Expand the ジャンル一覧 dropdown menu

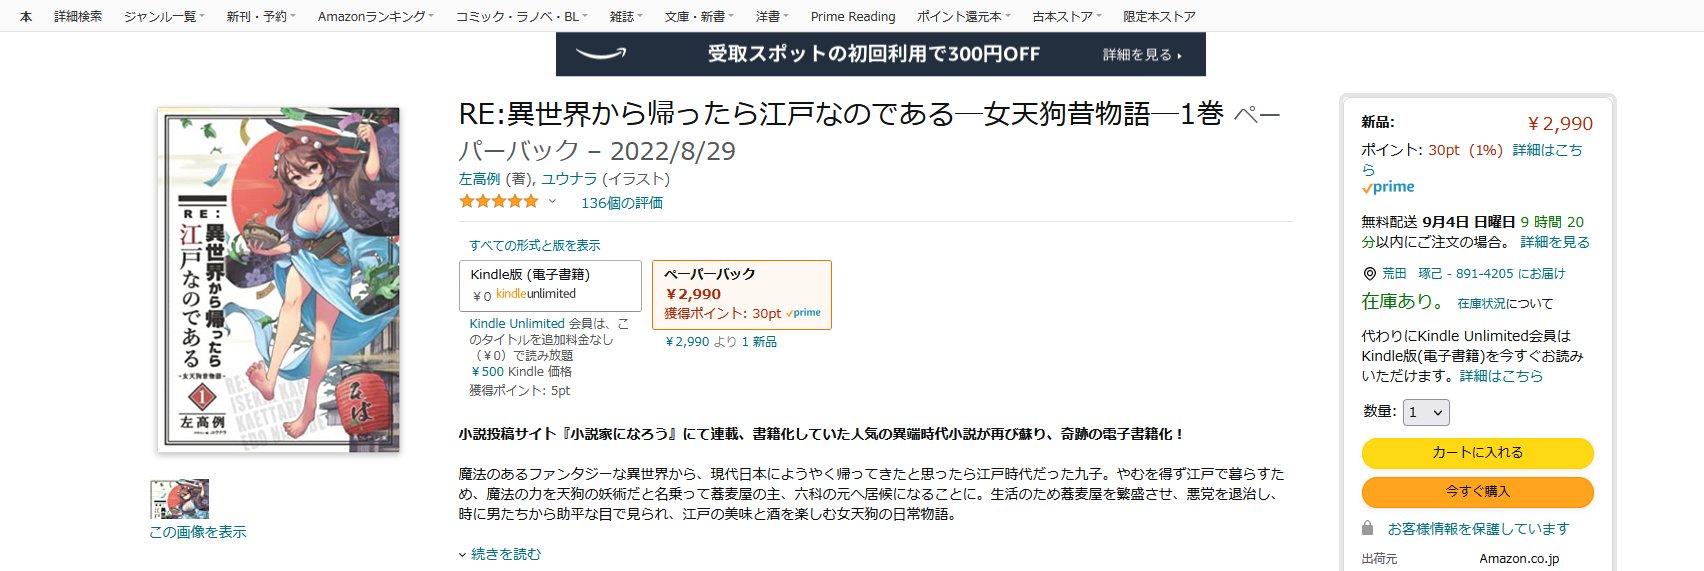[x=164, y=16]
